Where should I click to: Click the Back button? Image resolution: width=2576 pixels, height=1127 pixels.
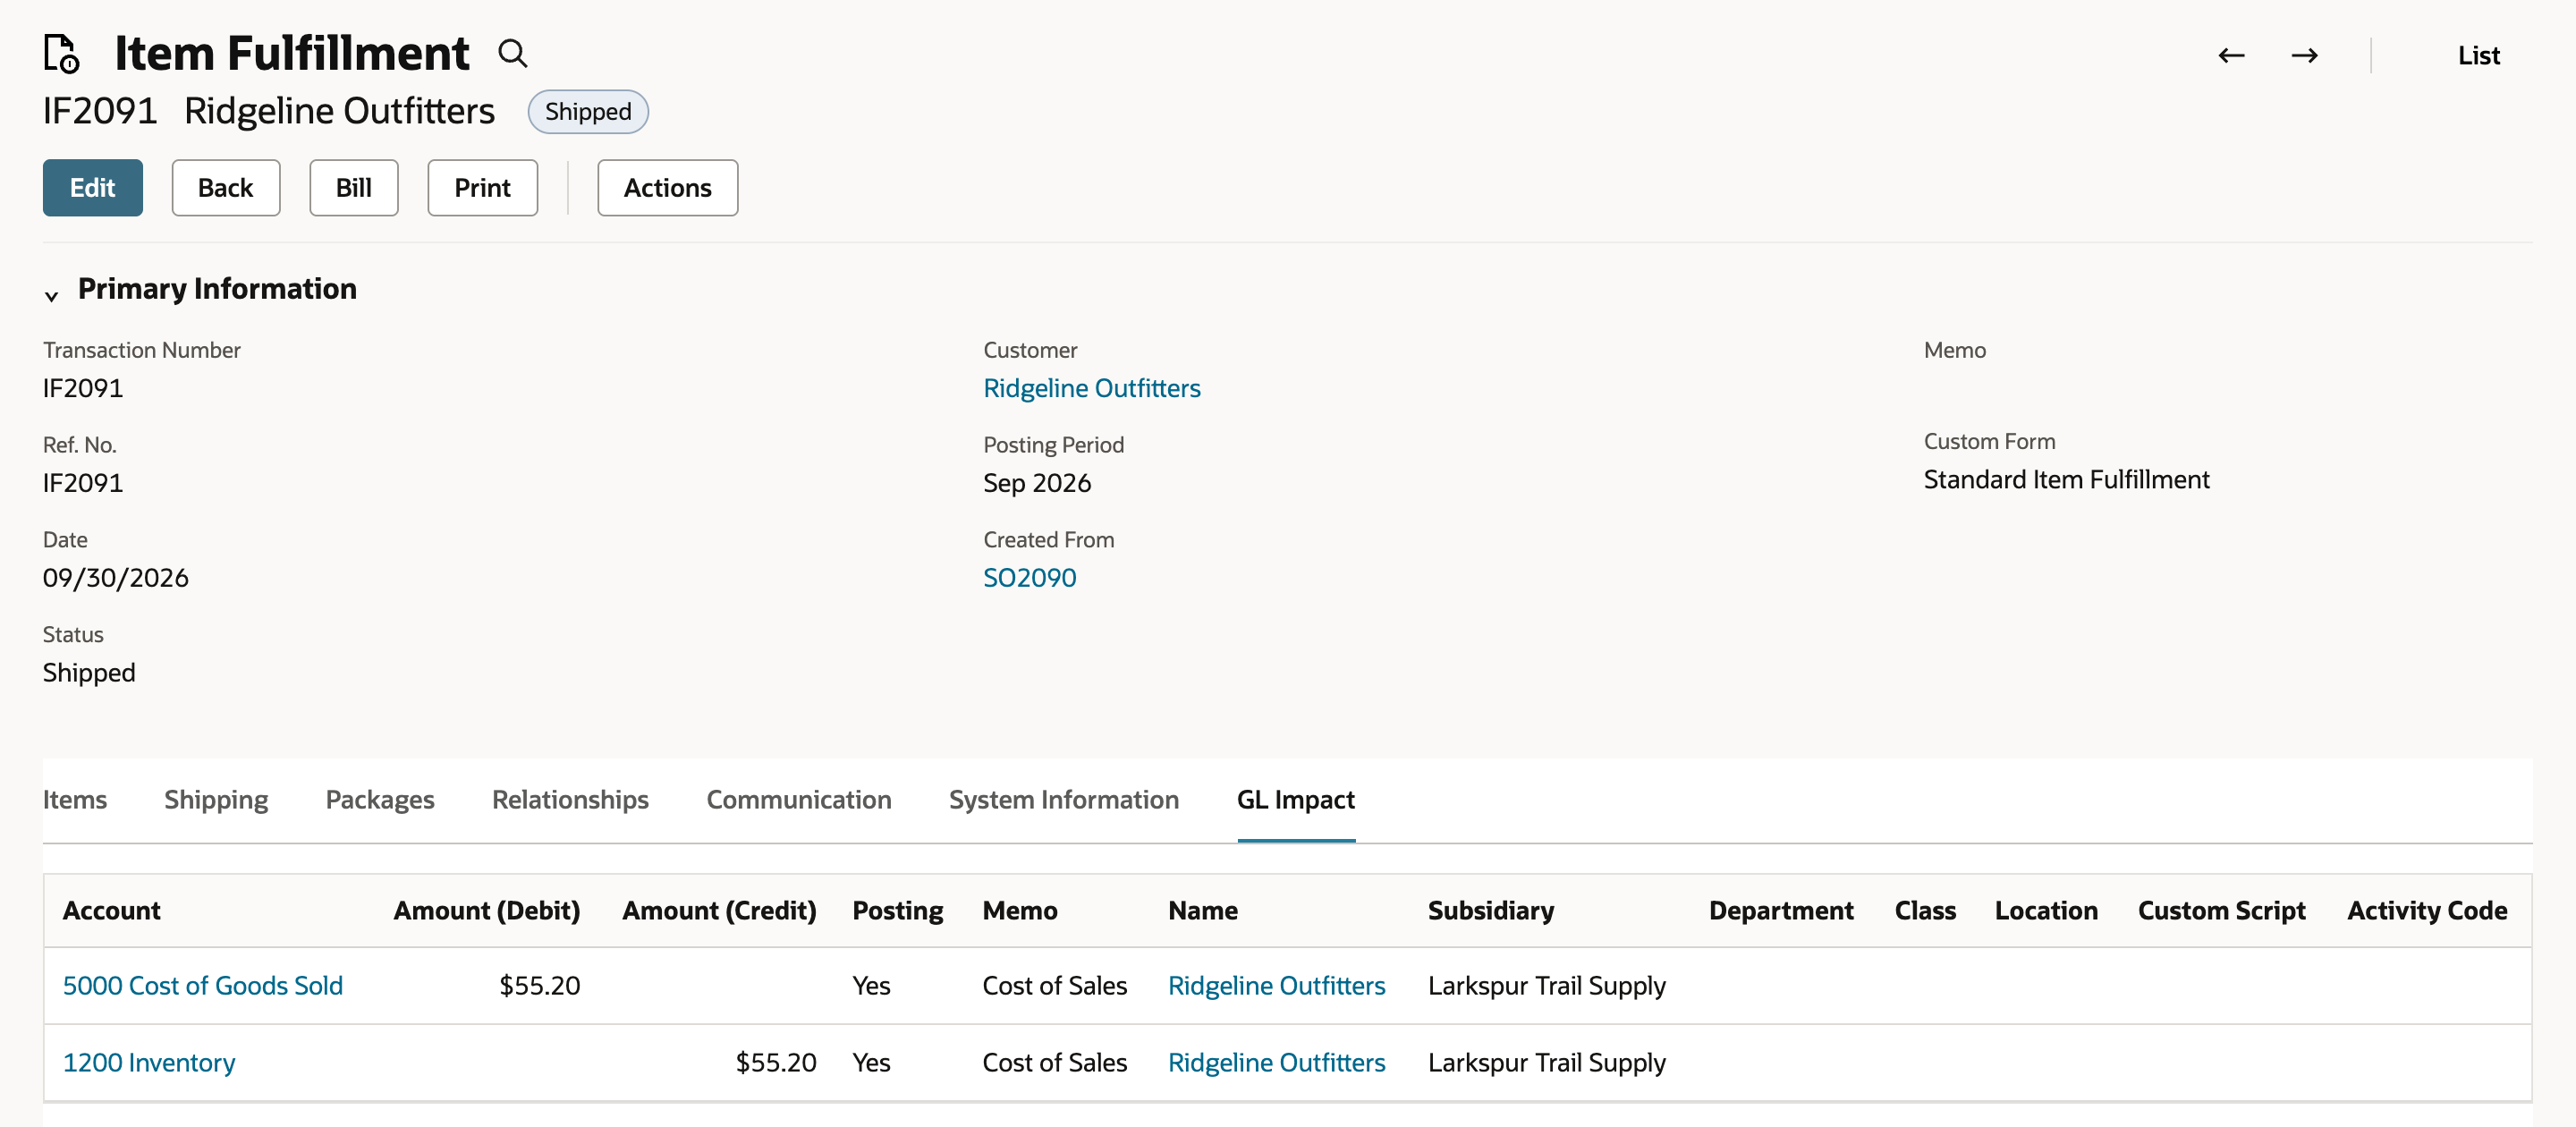click(x=226, y=188)
